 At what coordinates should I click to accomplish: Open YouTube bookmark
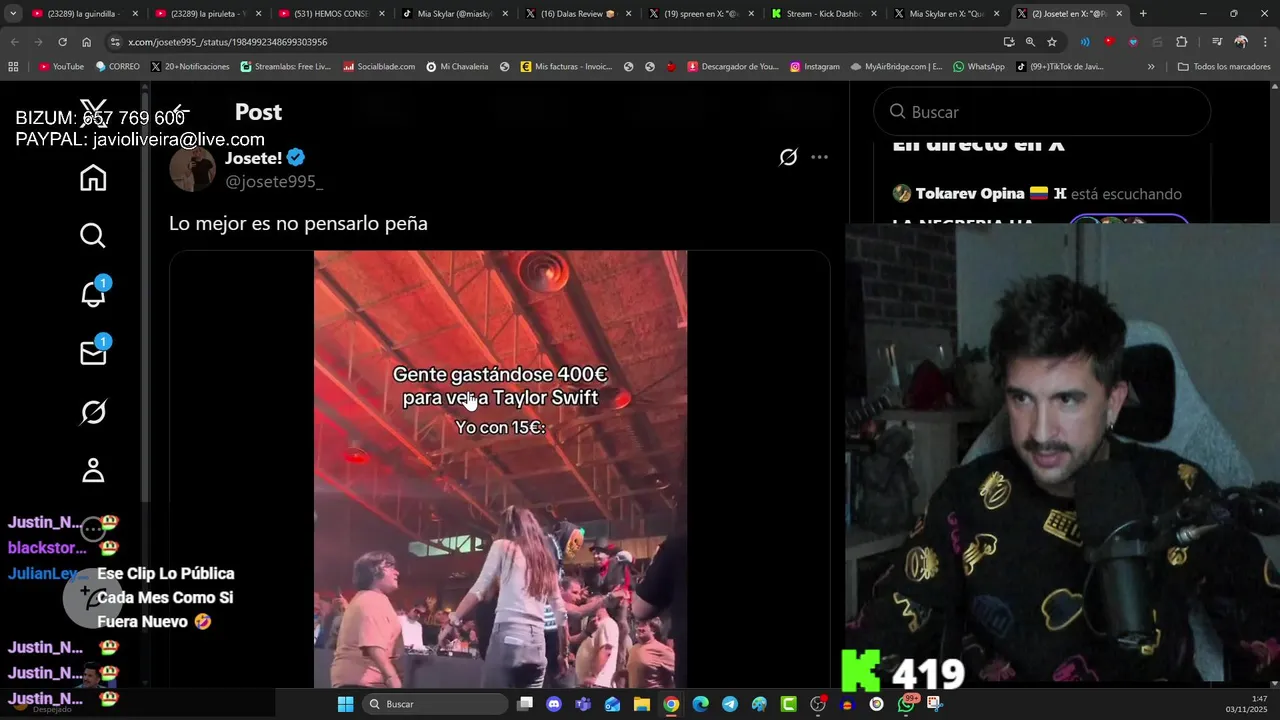tap(61, 67)
